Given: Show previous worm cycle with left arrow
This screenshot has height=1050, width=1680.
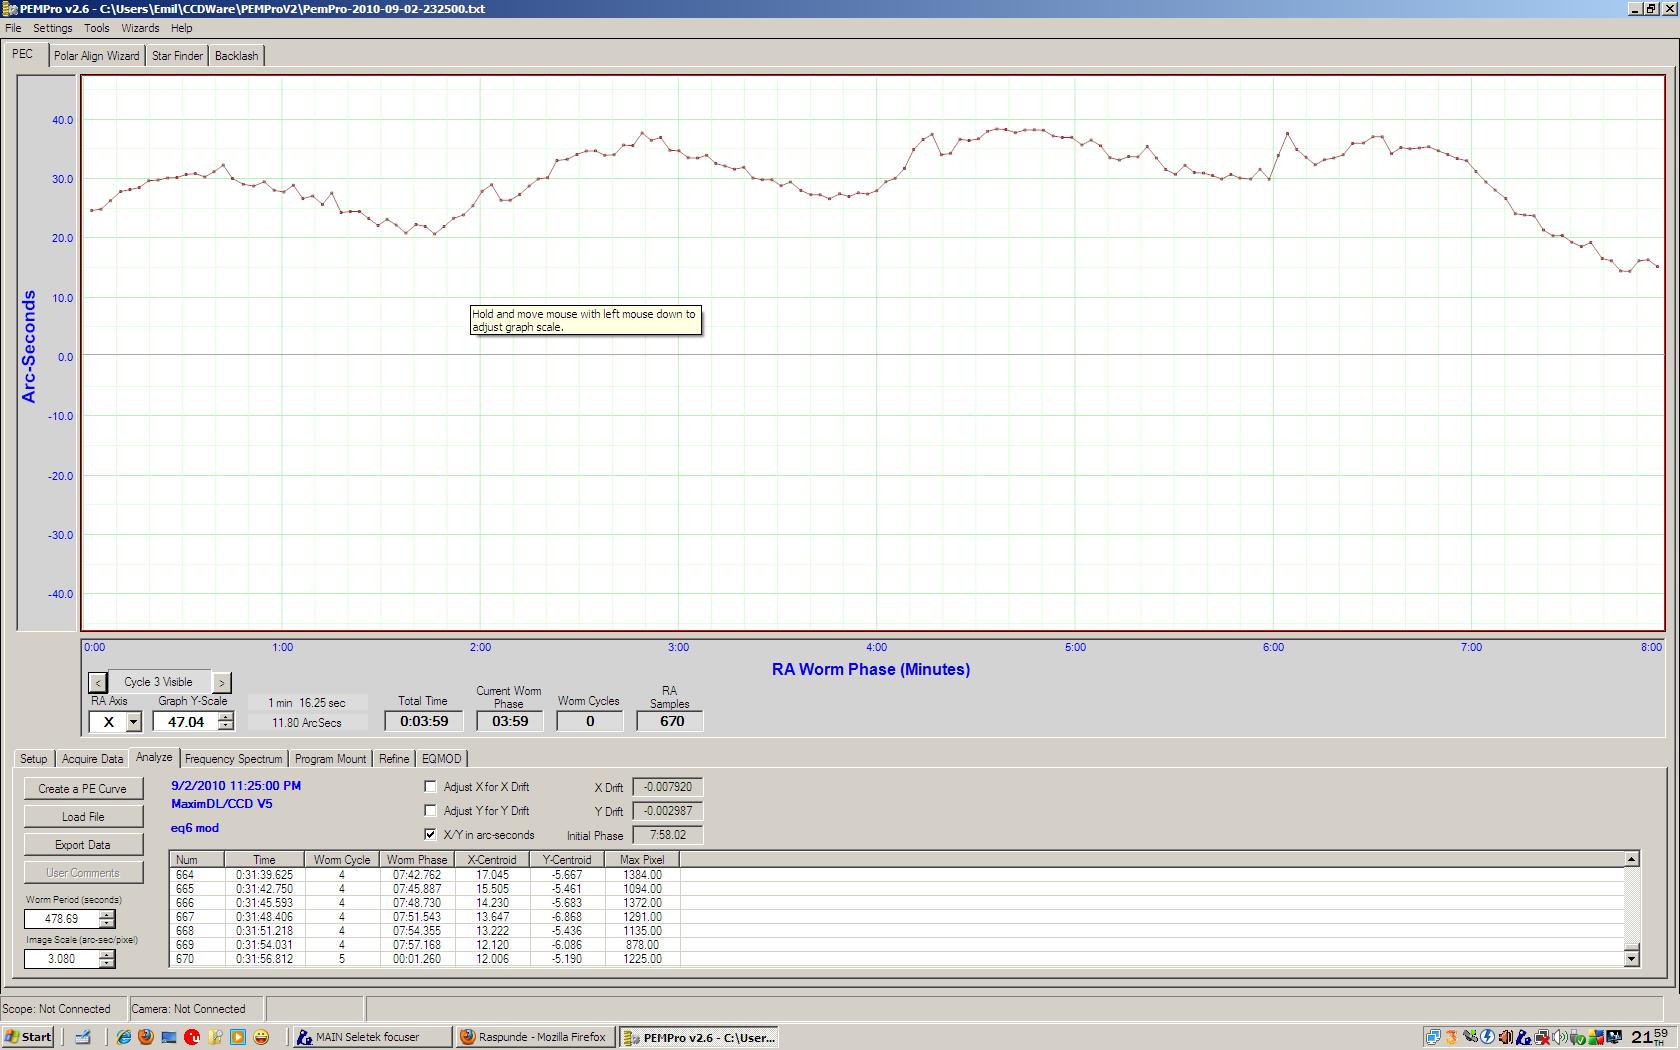Looking at the screenshot, I should pos(97,682).
